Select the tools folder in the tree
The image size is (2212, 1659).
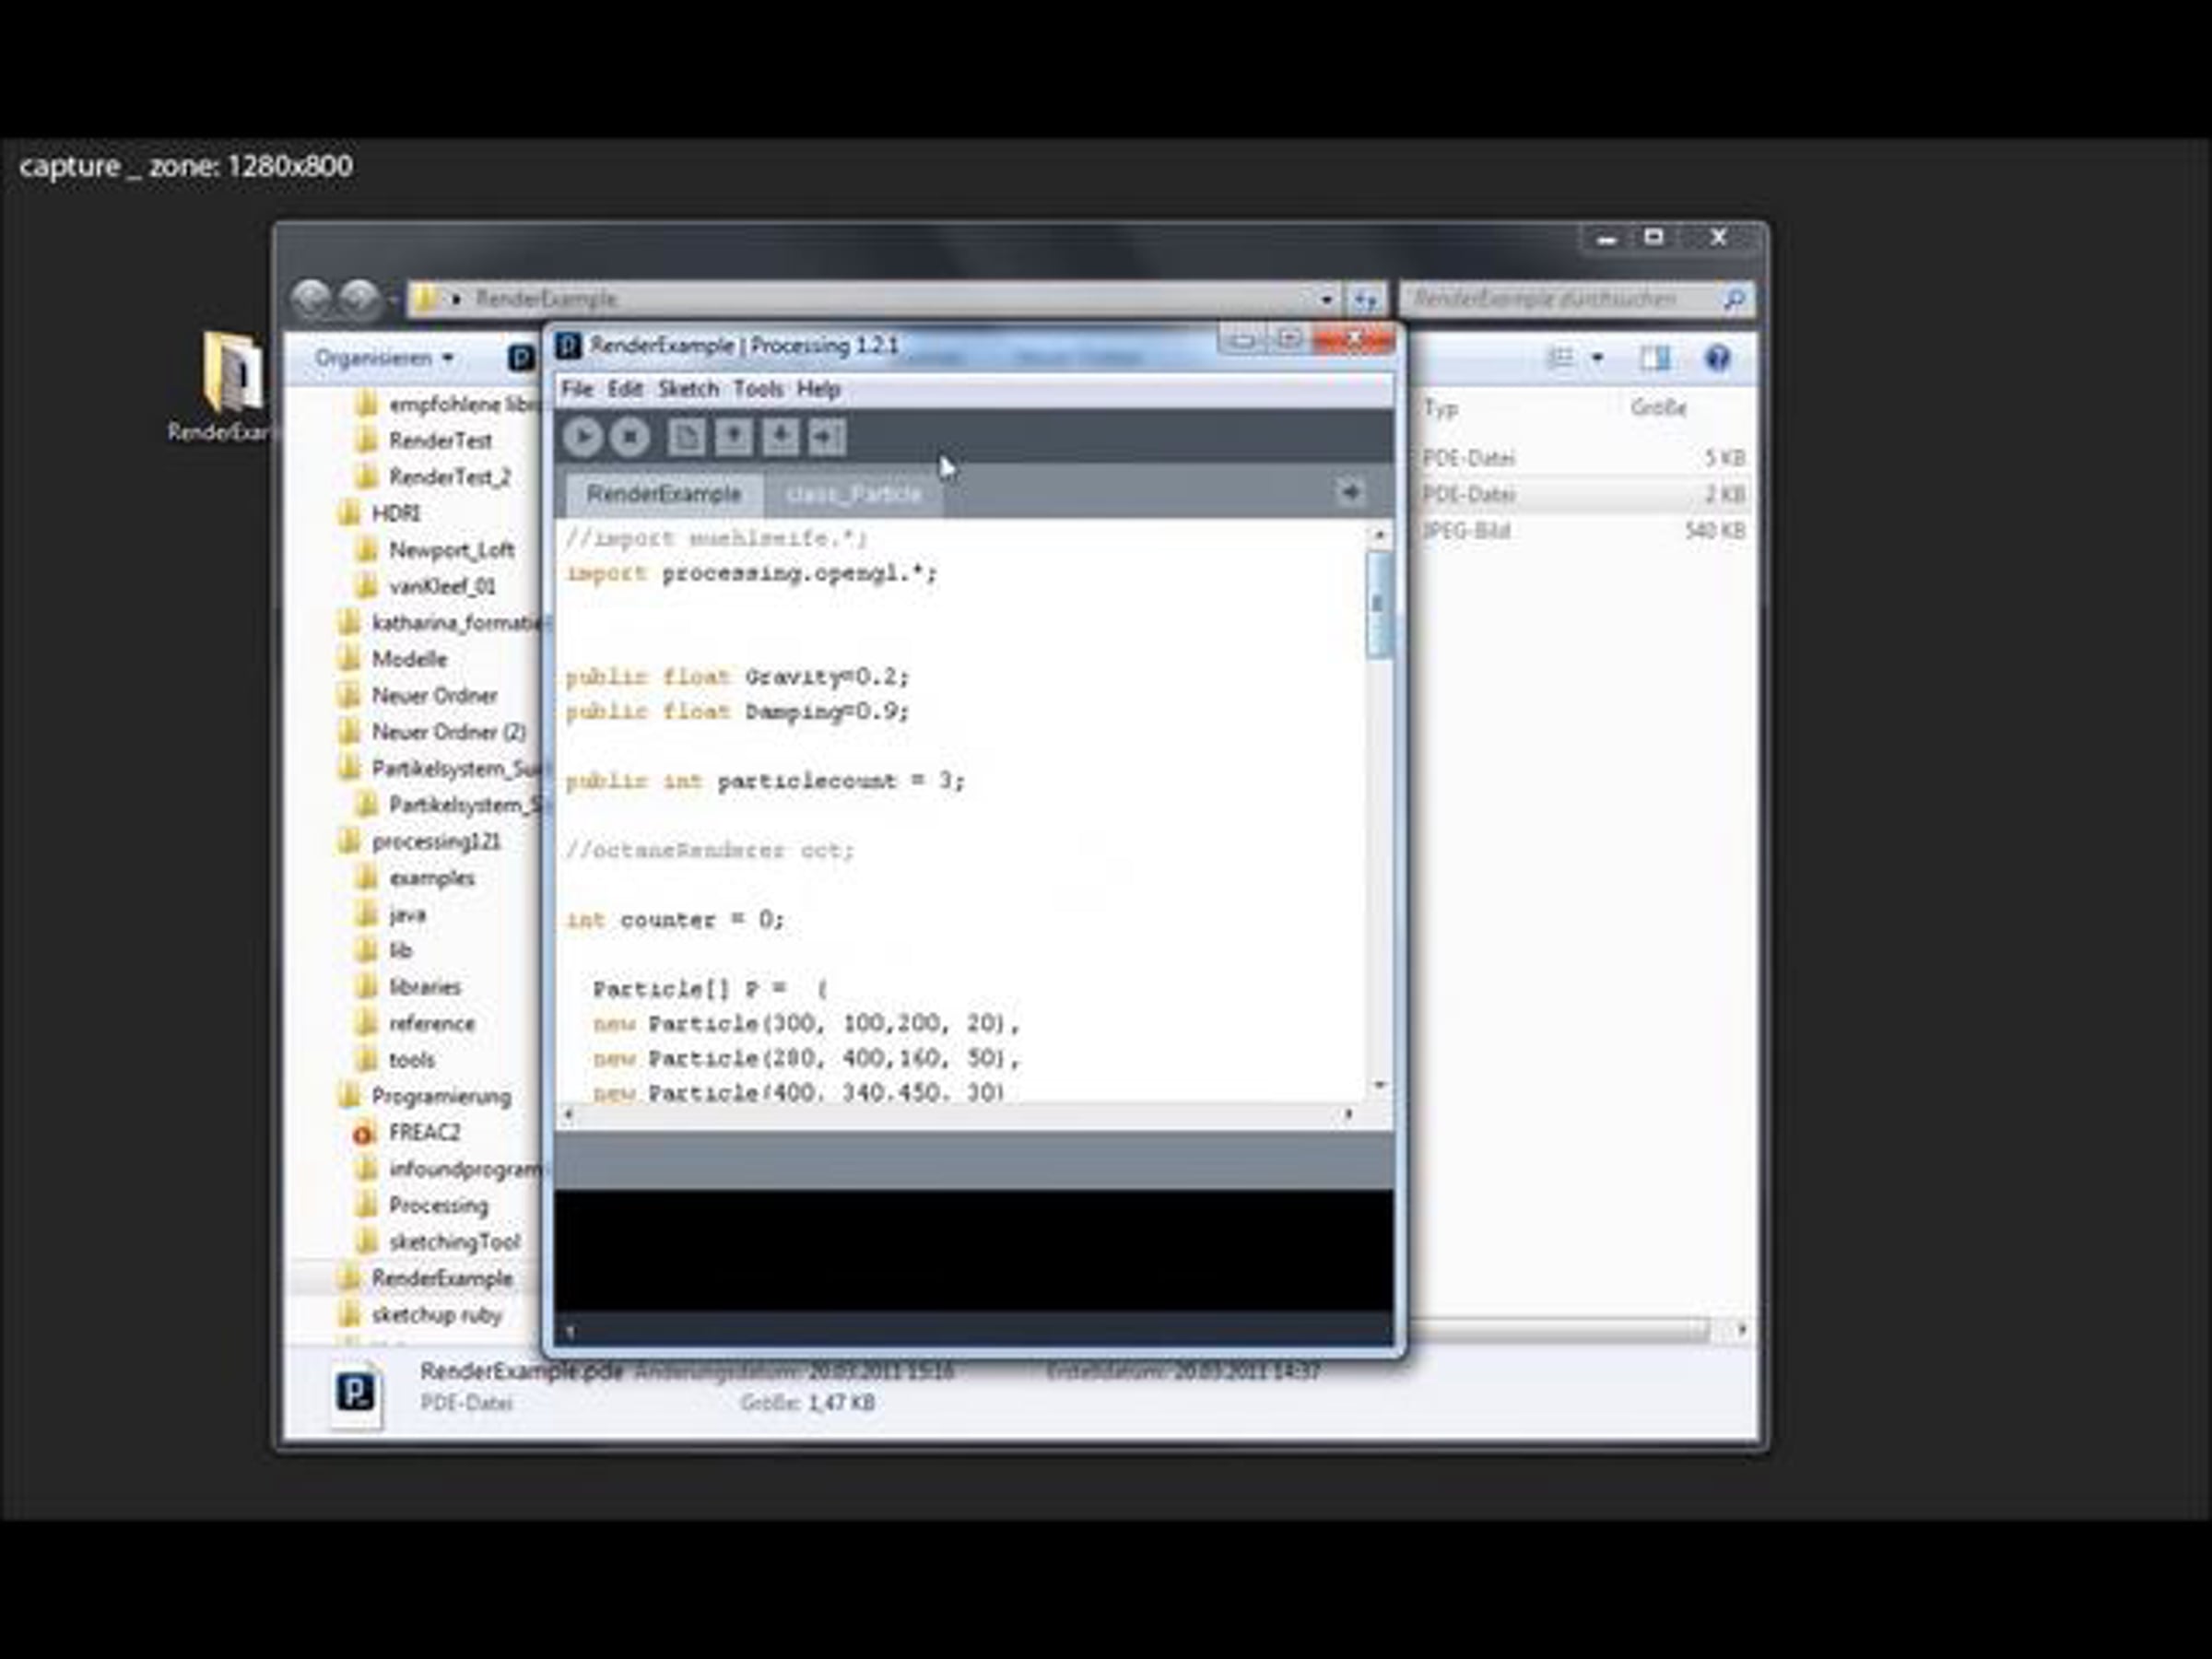412,1059
